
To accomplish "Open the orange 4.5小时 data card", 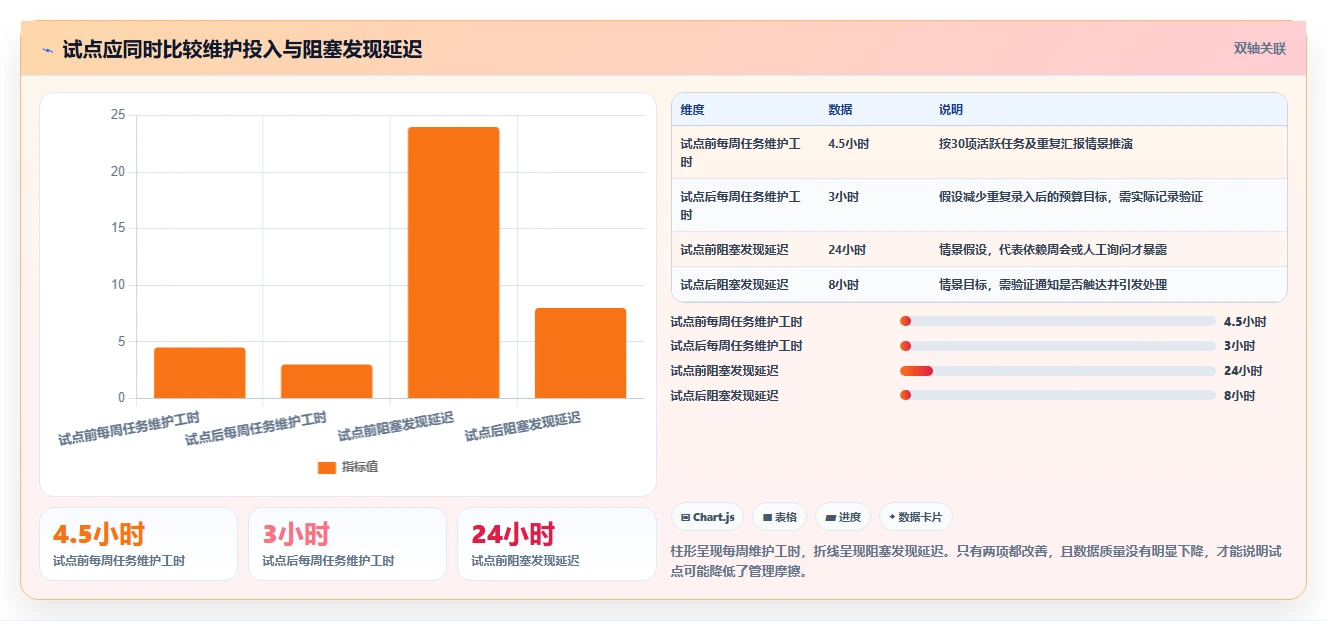I will pos(139,544).
